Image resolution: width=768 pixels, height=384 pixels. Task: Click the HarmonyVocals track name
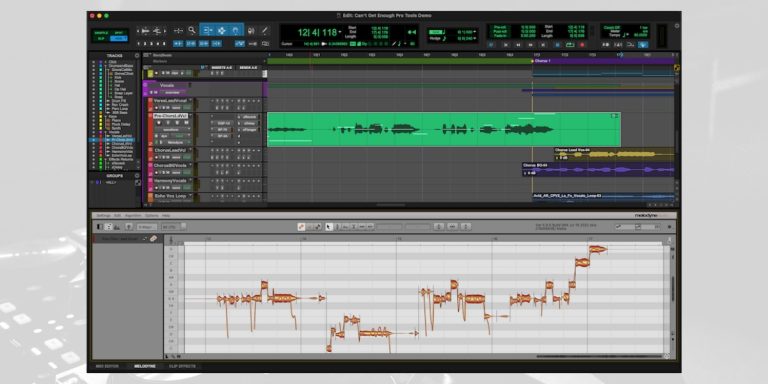pyautogui.click(x=170, y=180)
